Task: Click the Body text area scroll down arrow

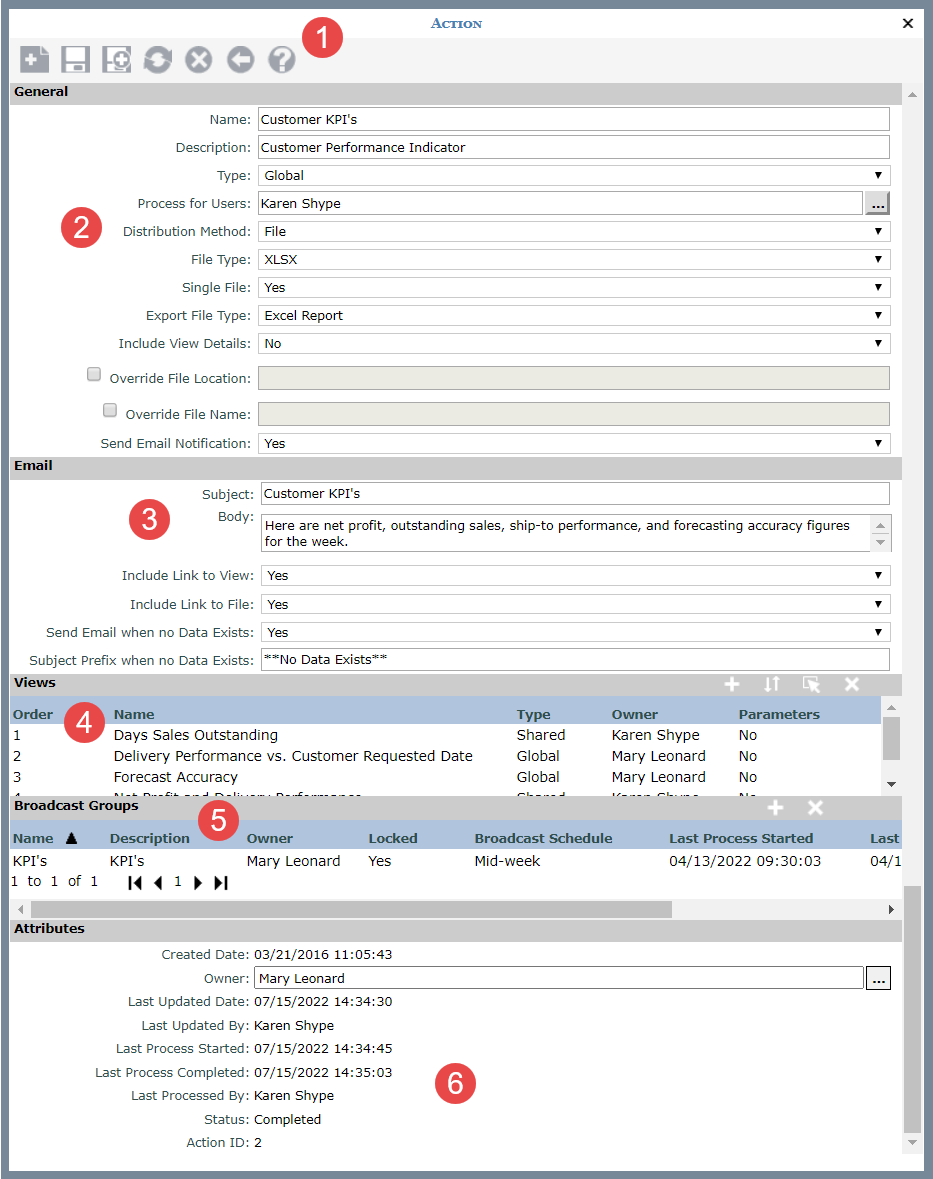Action: 880,543
